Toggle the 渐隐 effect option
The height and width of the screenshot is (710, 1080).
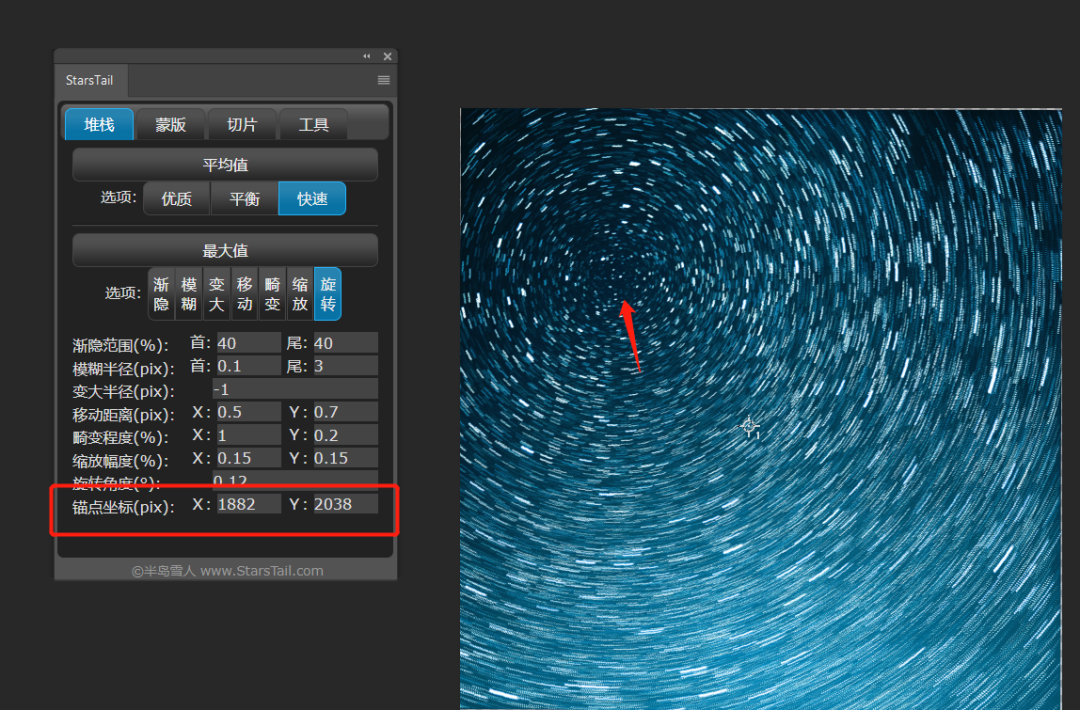[x=162, y=294]
